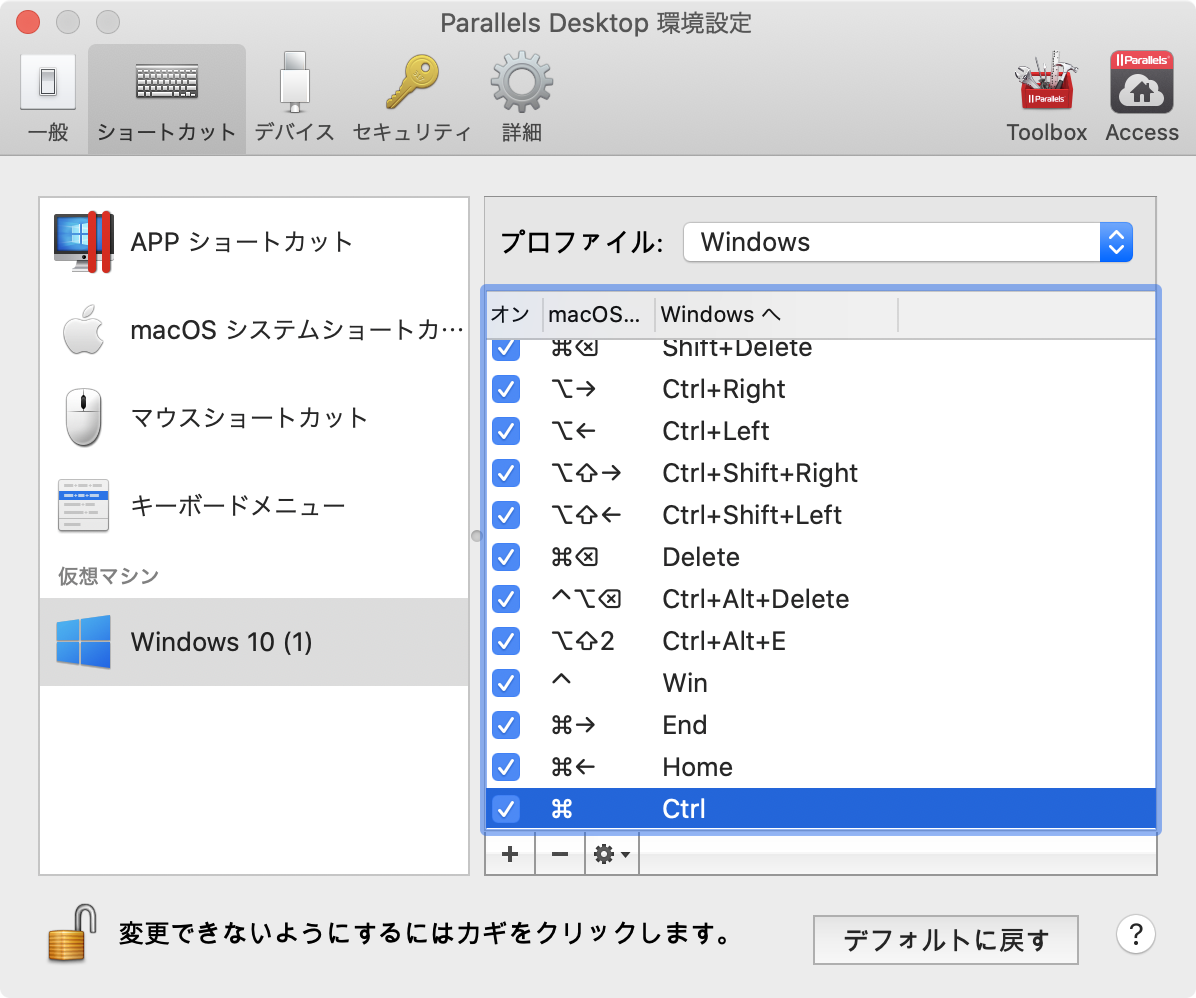Select the Windows 10 (1) virtual machine
The image size is (1196, 998).
[254, 642]
